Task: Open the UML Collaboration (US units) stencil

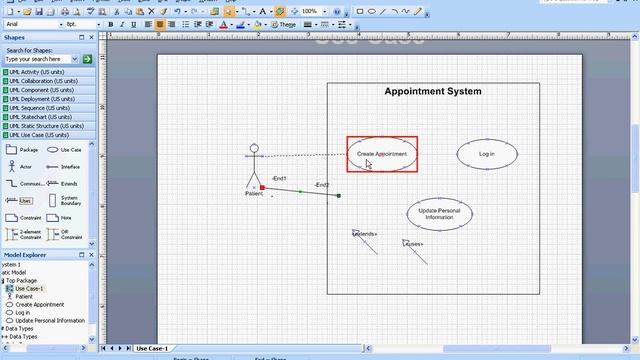Action: coord(49,81)
